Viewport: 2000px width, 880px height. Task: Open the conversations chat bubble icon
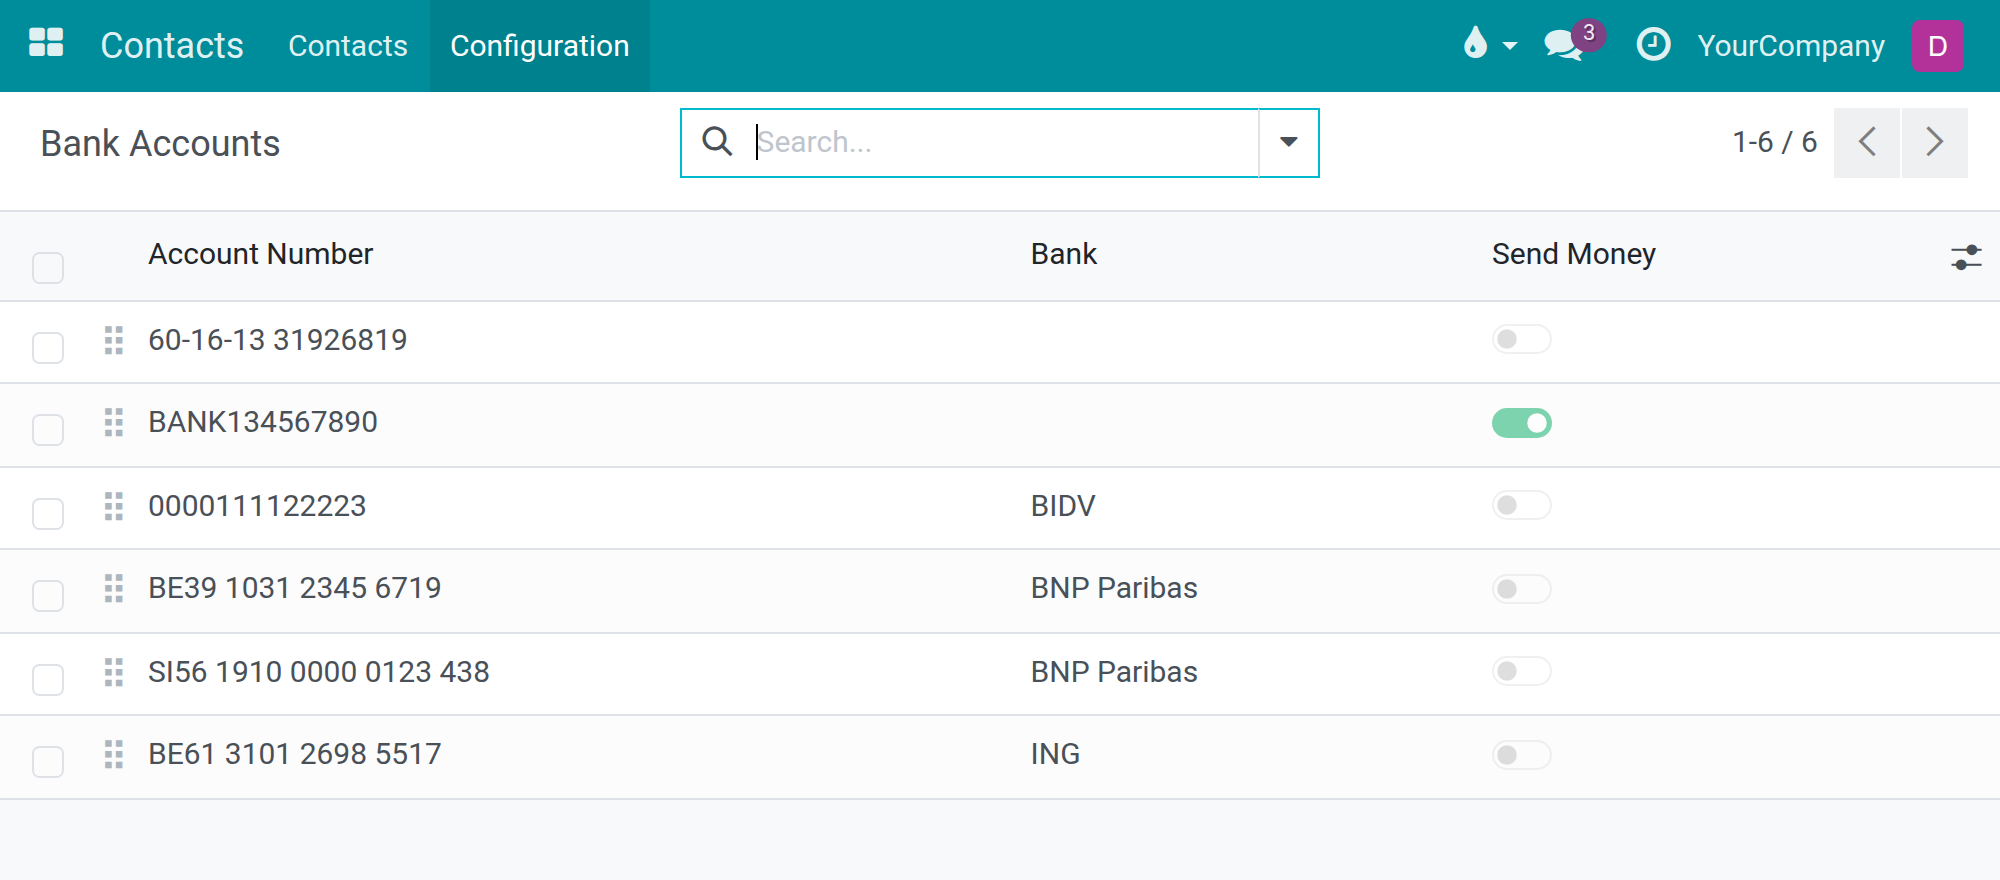1563,45
